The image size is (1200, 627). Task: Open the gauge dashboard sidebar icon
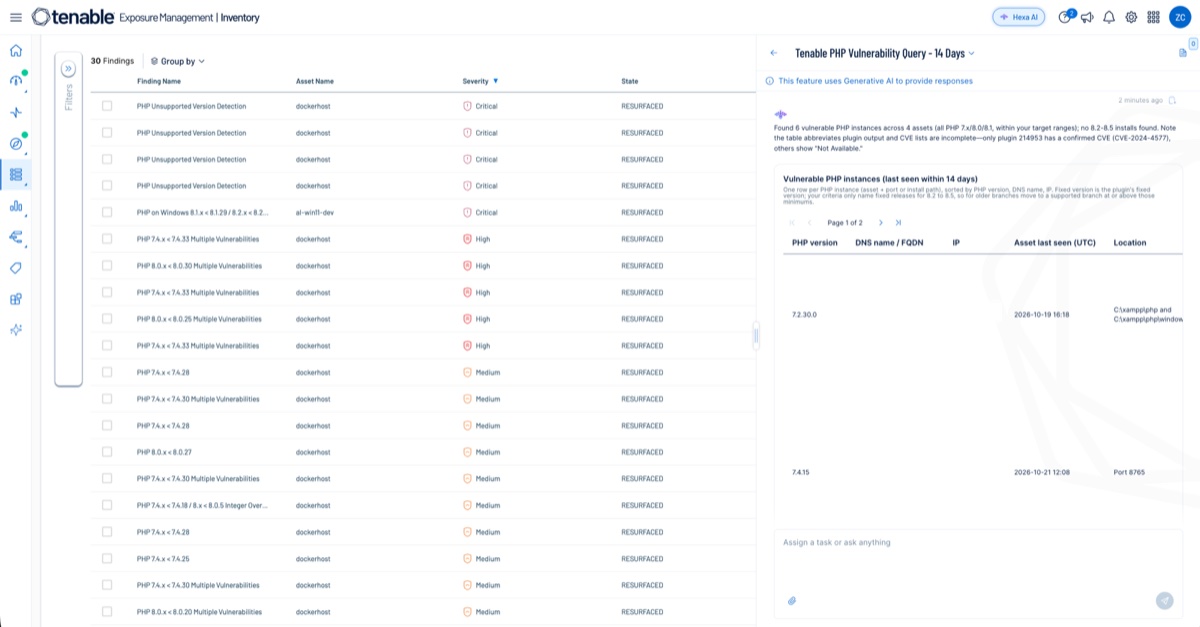pyautogui.click(x=15, y=82)
